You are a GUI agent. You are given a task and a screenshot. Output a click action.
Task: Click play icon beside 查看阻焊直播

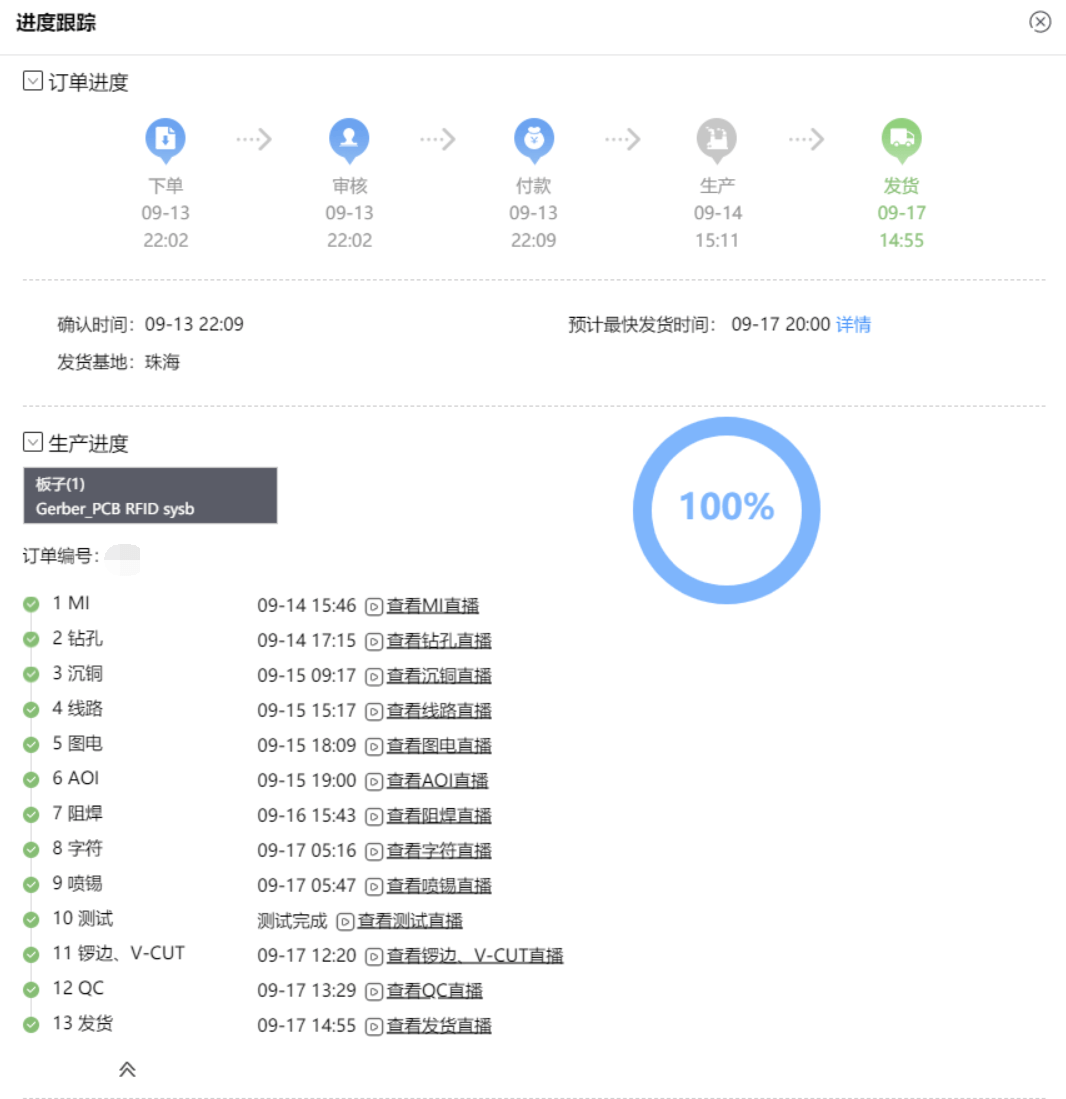(374, 817)
